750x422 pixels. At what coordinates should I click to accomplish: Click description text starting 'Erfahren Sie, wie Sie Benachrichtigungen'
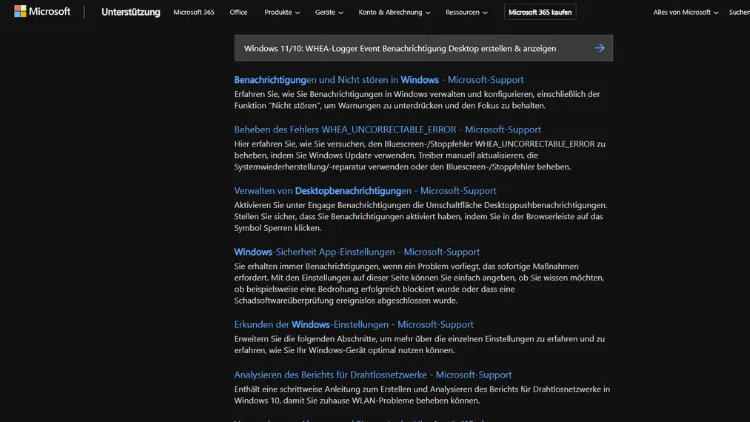coord(417,100)
